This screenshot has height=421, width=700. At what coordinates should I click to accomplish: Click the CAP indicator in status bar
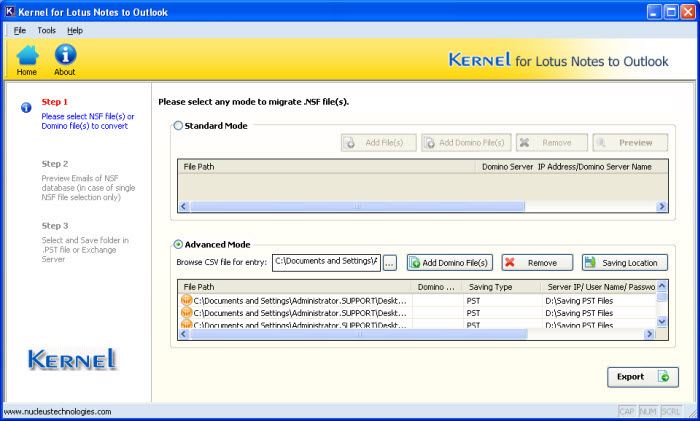tap(627, 411)
